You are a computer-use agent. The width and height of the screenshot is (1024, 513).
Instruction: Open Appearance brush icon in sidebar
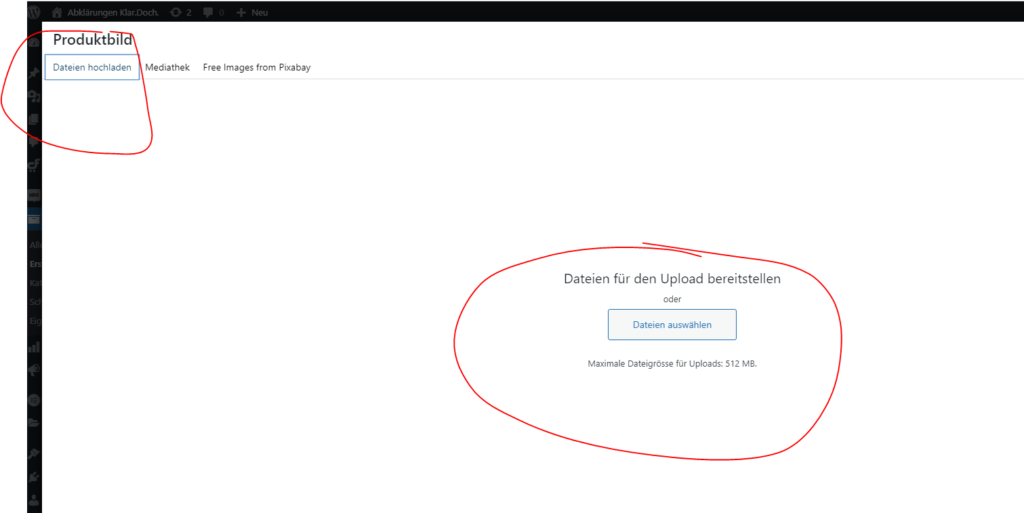[x=33, y=453]
